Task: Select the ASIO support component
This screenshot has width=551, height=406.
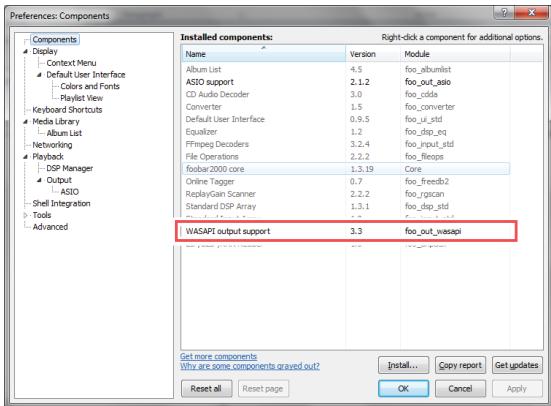Action: (346, 82)
